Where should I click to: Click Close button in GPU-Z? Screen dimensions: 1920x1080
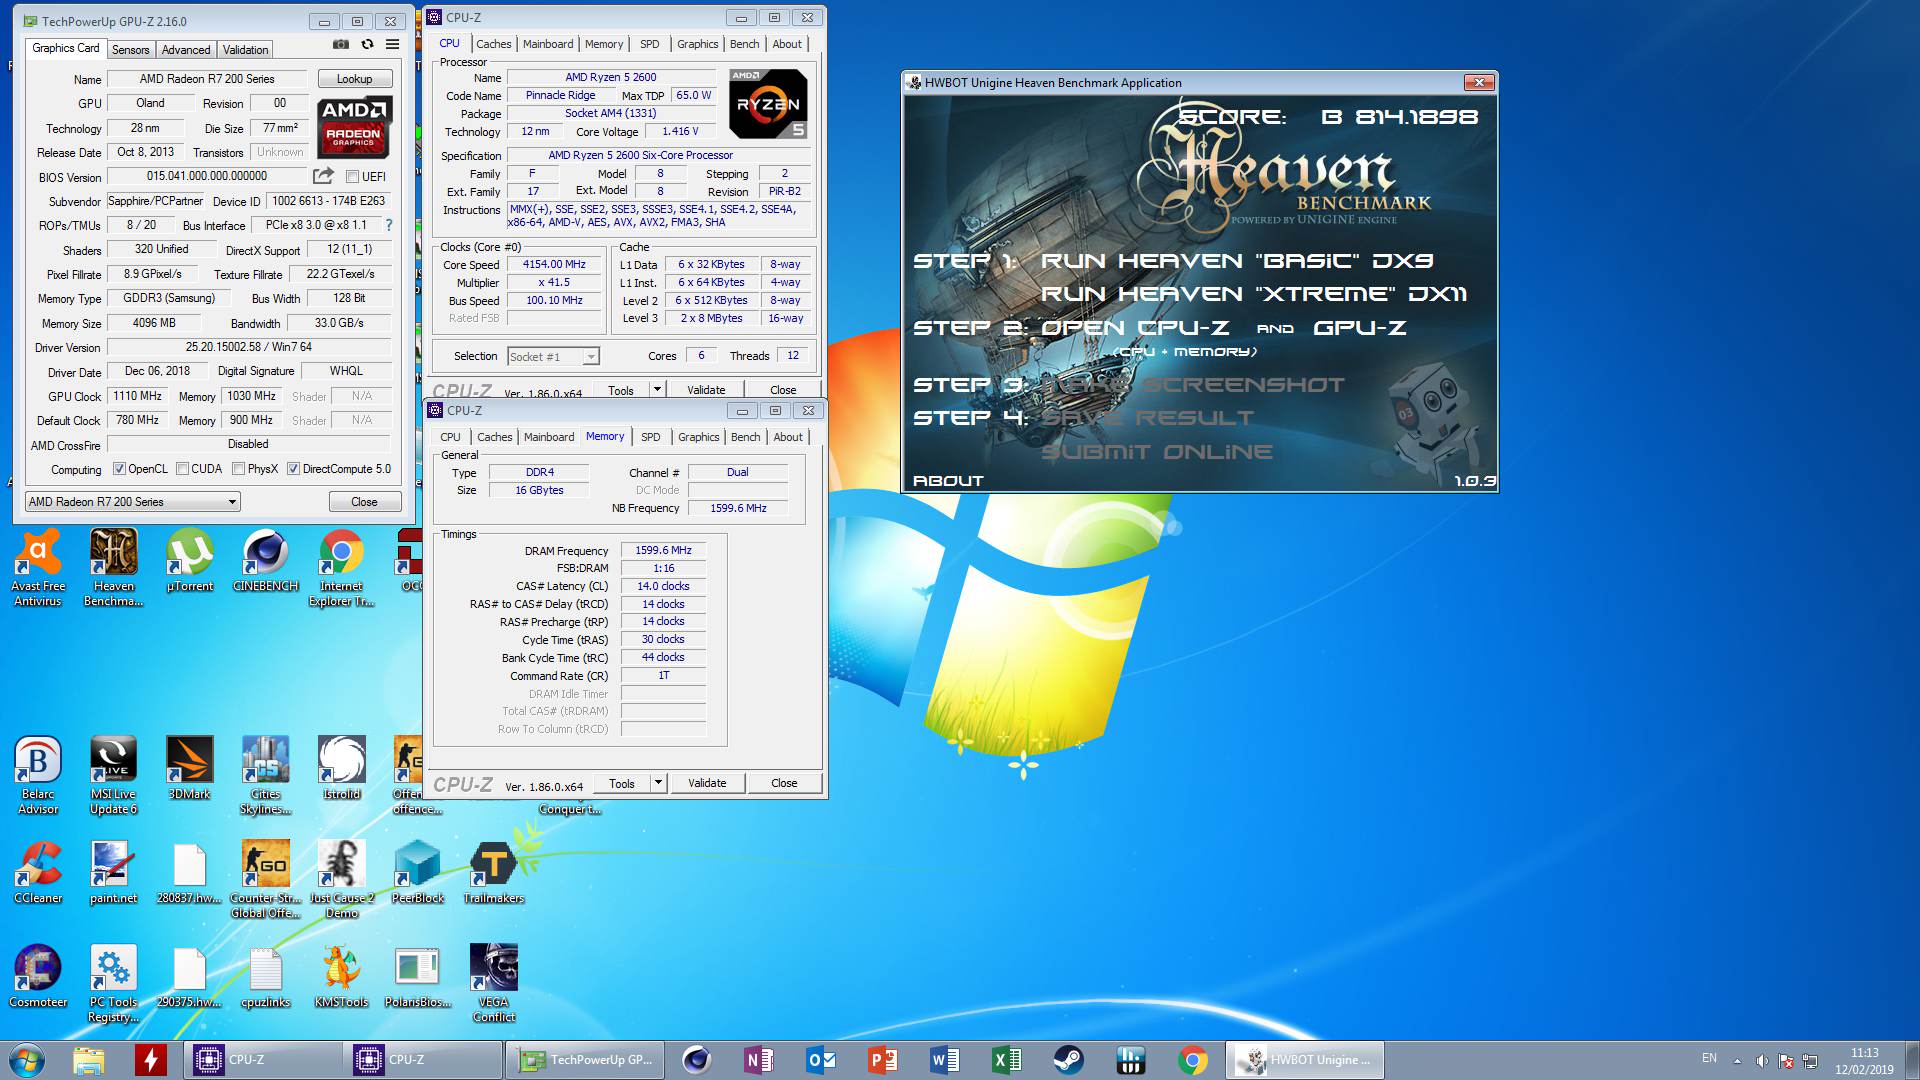tap(364, 502)
